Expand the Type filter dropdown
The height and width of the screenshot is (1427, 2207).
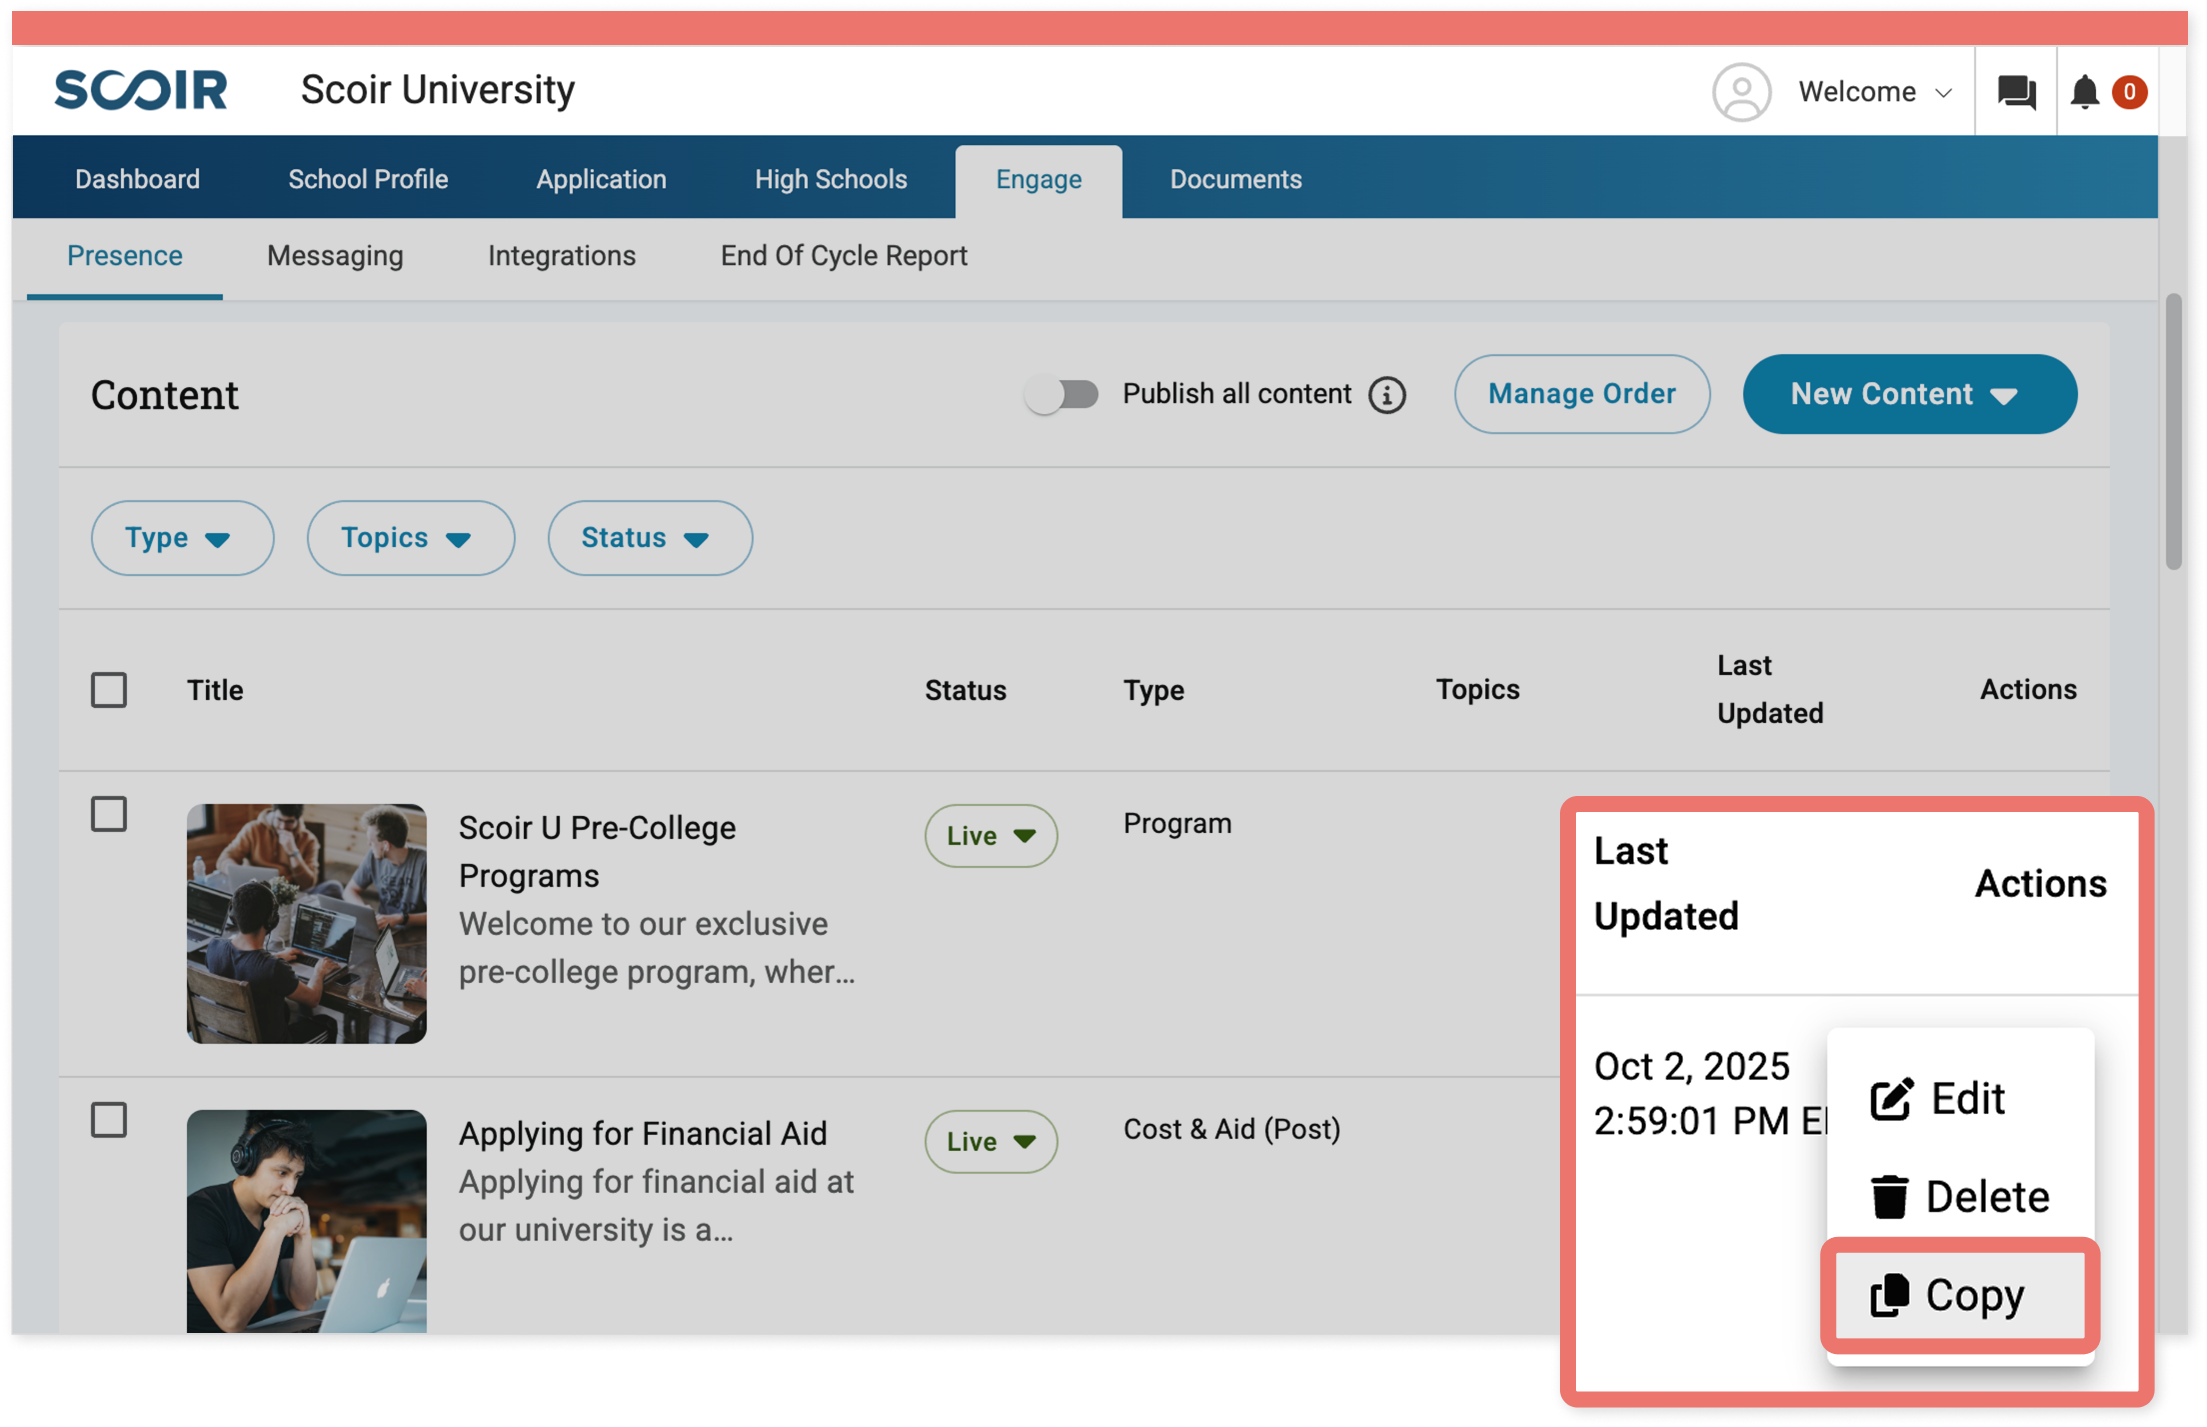181,538
